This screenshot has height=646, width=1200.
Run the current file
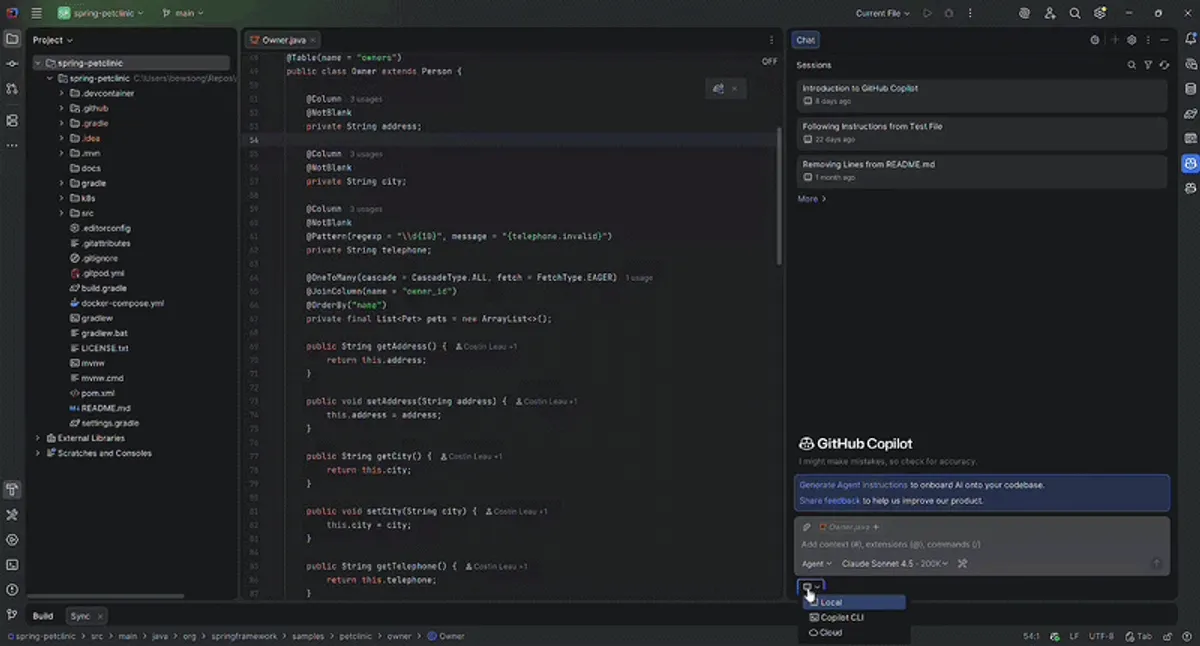coord(928,13)
